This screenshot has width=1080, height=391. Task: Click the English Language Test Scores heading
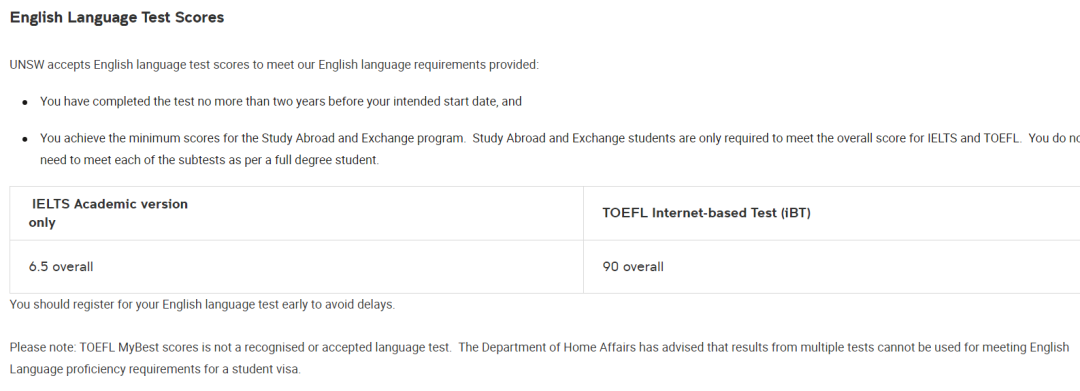(117, 18)
